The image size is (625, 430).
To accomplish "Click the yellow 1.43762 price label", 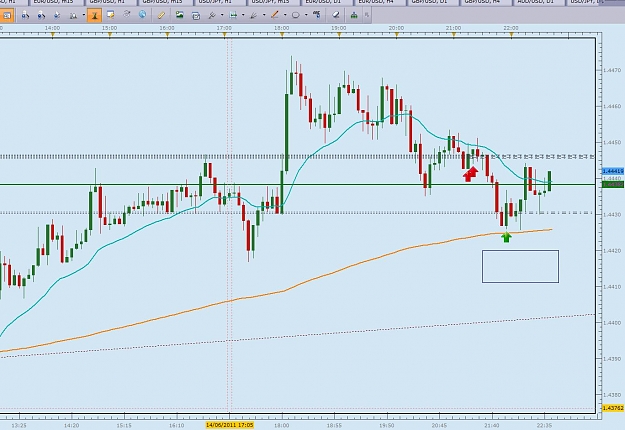I will [x=613, y=408].
